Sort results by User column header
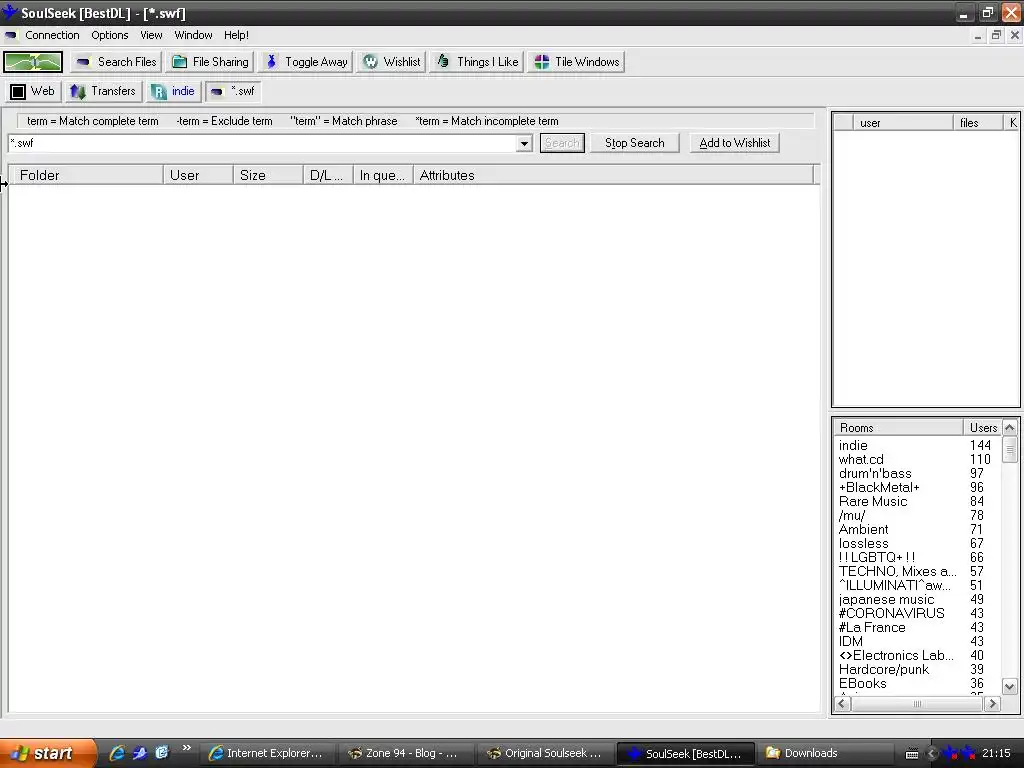The image size is (1024, 768). [x=198, y=175]
